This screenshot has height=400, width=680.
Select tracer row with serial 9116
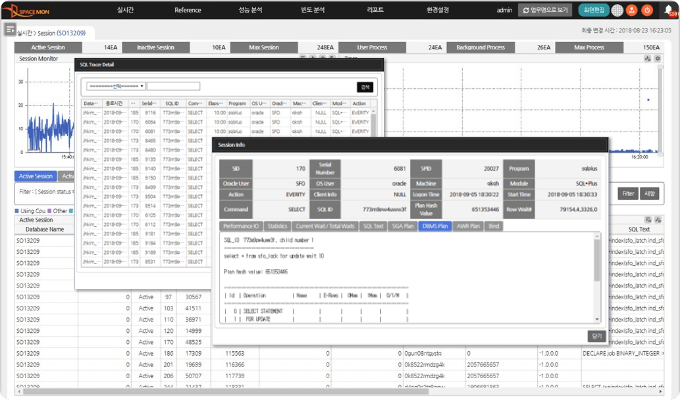pyautogui.click(x=226, y=113)
